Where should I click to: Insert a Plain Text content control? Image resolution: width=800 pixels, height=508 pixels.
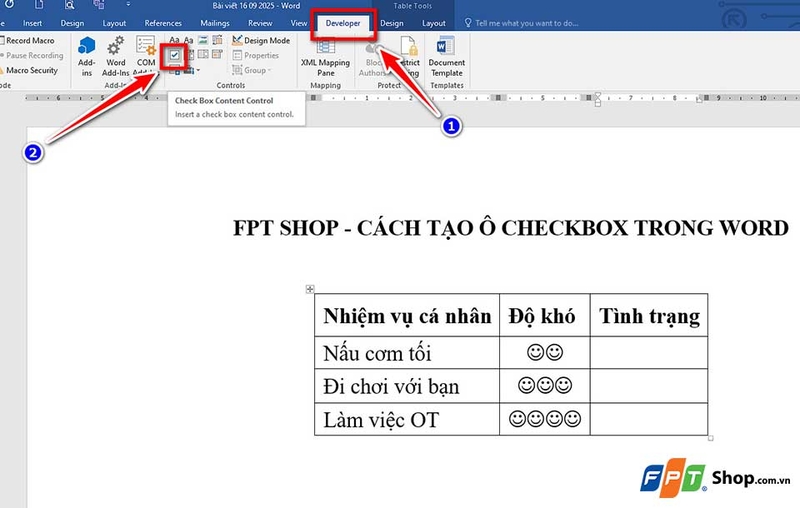[x=189, y=40]
